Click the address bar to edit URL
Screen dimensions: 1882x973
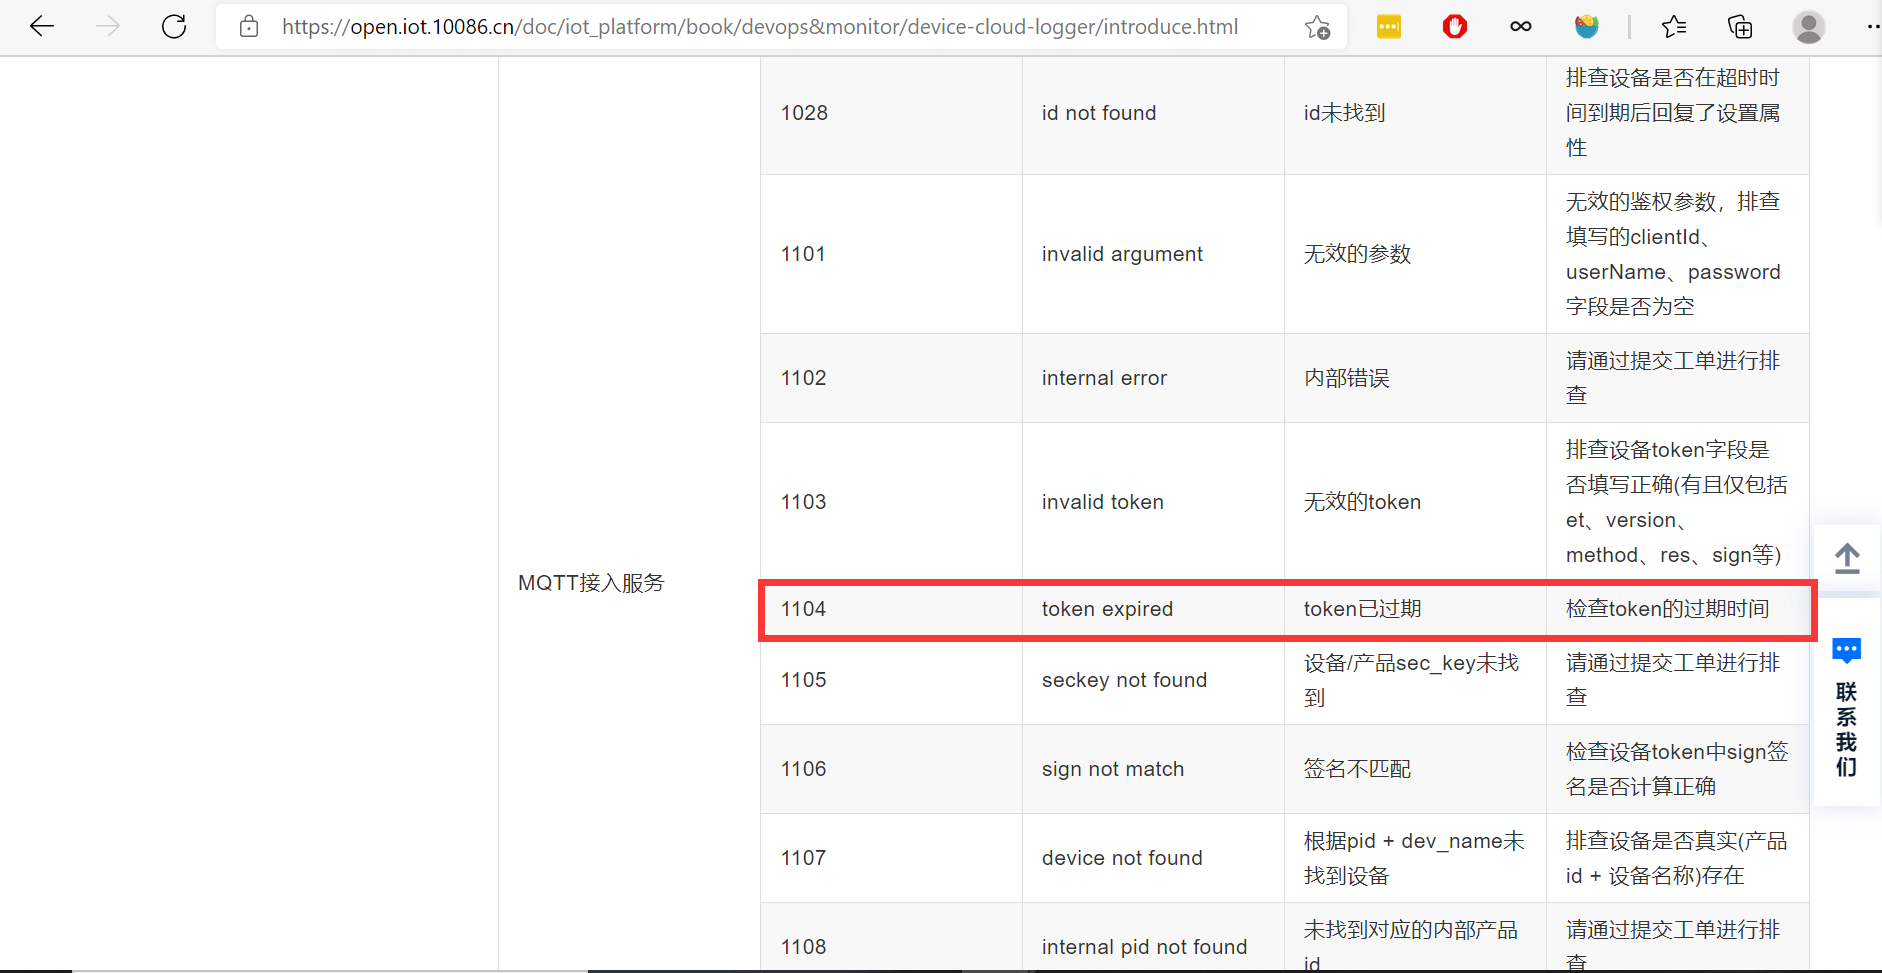[x=700, y=27]
